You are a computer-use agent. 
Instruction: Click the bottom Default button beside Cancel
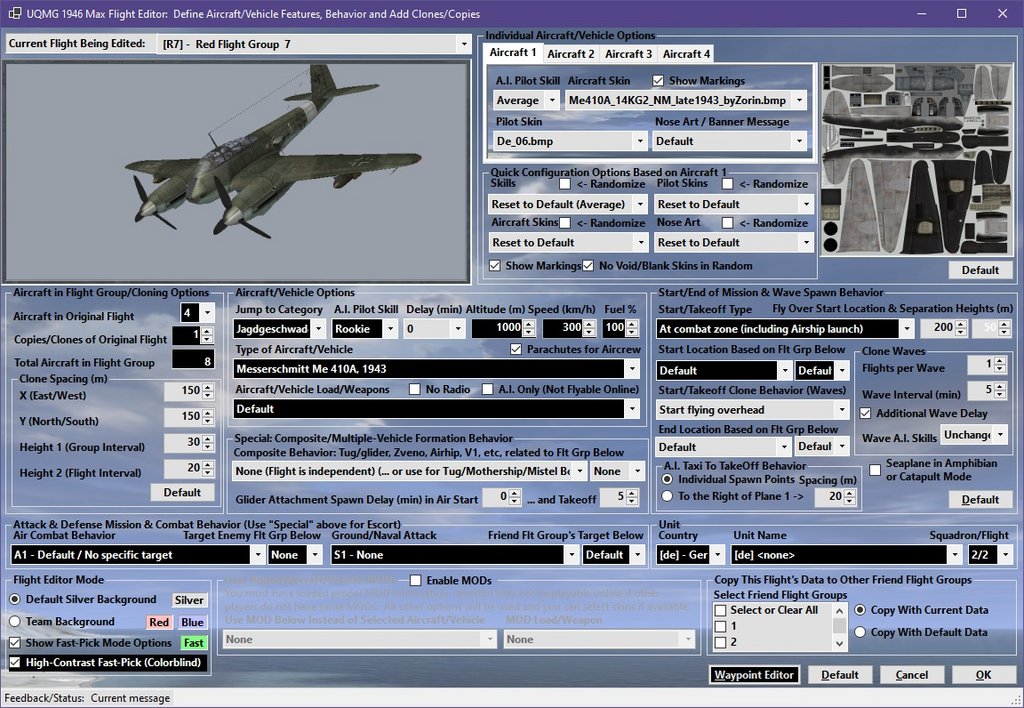(839, 675)
